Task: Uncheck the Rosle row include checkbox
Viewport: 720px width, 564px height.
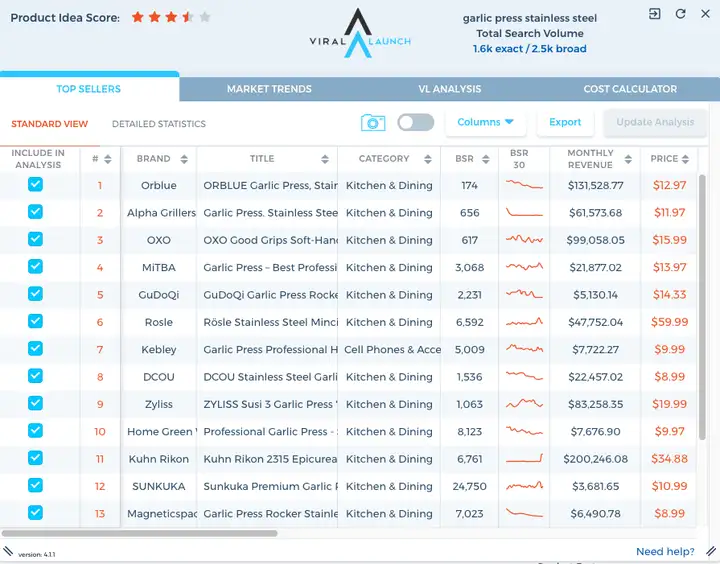Action: pos(35,321)
